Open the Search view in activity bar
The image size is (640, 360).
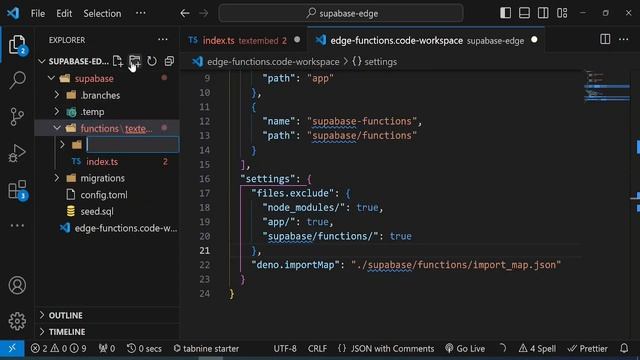point(17,80)
